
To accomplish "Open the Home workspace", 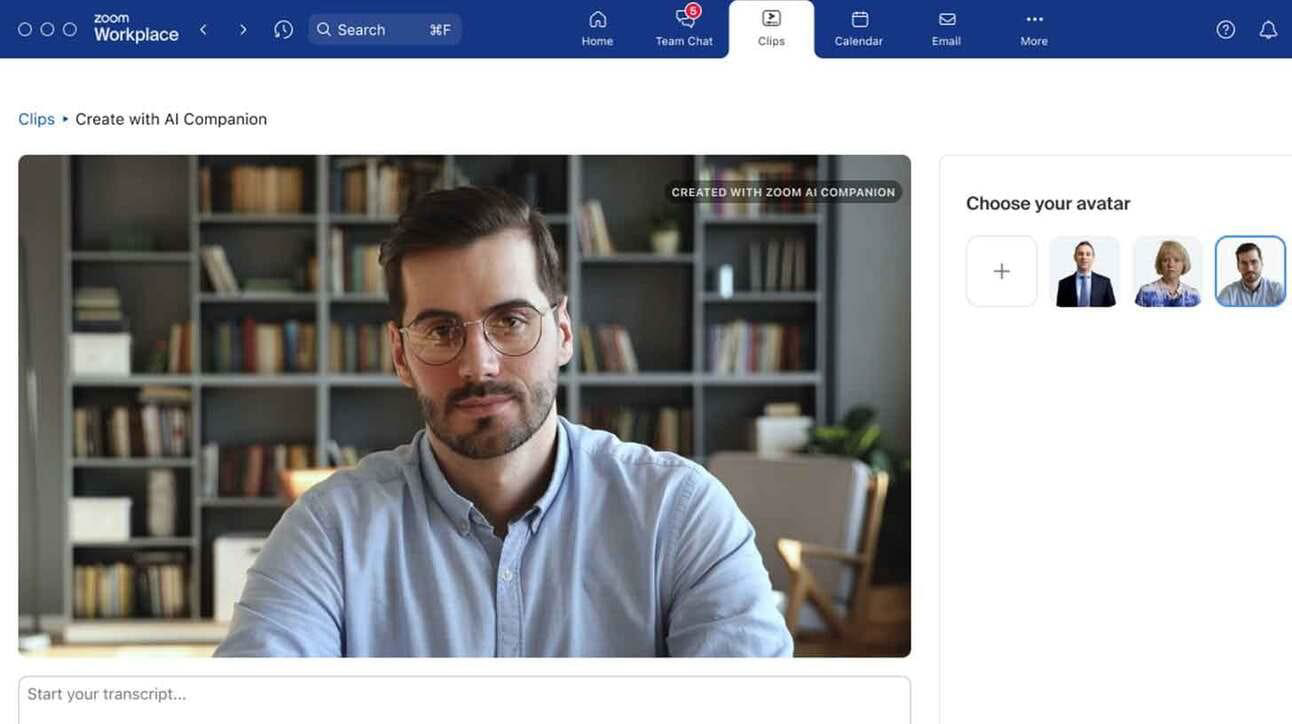I will [596, 25].
